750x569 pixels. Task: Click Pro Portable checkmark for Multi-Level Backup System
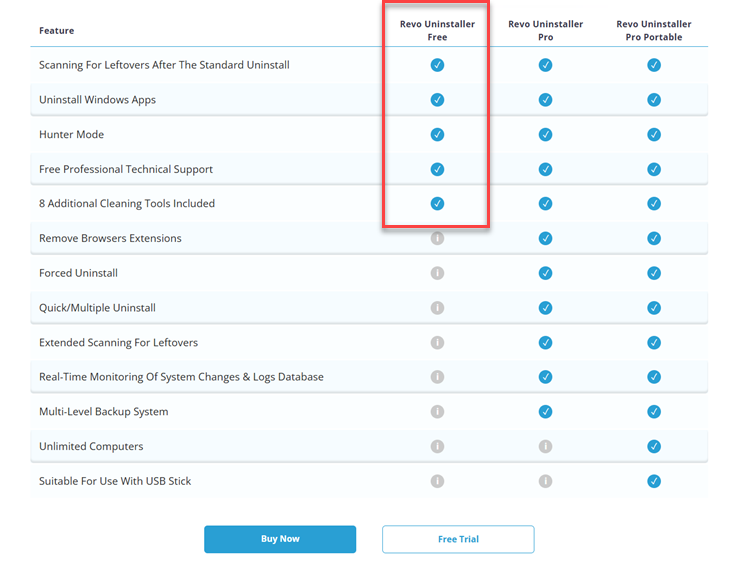tap(654, 411)
